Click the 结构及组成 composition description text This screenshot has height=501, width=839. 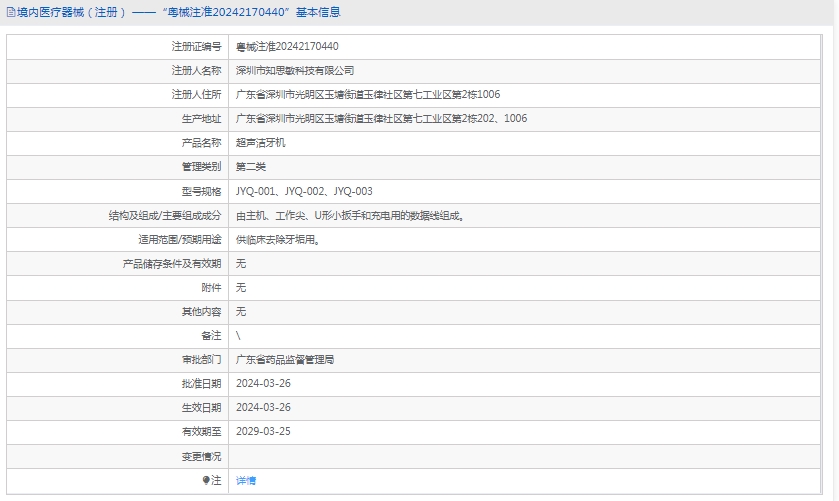click(349, 215)
